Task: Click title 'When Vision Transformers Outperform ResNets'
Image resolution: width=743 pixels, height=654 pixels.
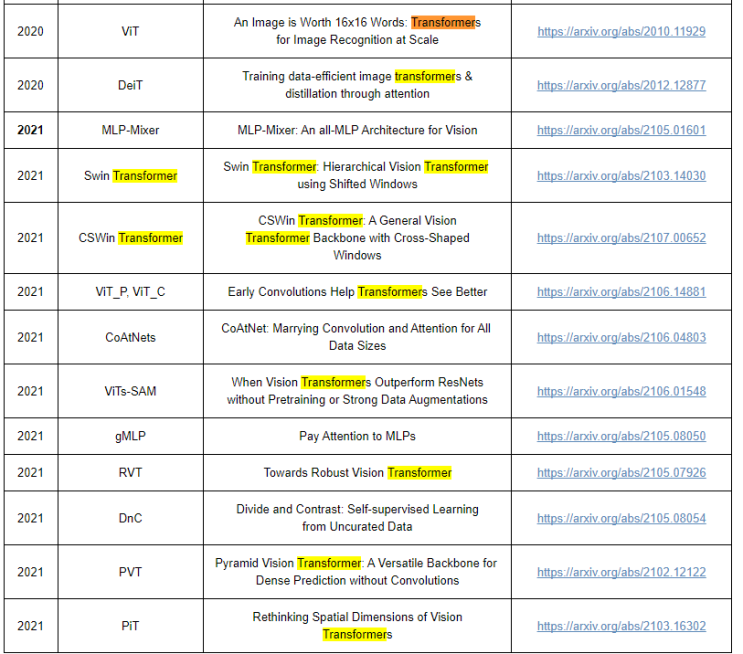Action: point(357,382)
